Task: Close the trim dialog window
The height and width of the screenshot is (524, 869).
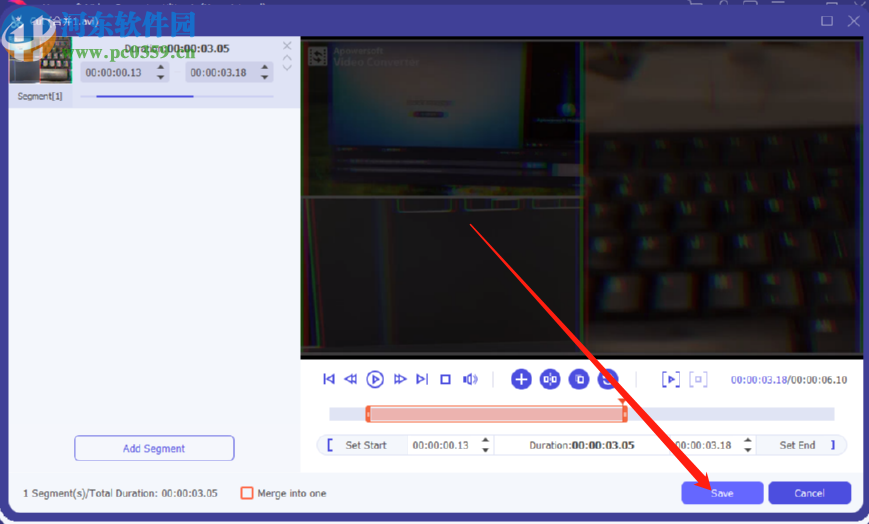Action: coord(853,21)
